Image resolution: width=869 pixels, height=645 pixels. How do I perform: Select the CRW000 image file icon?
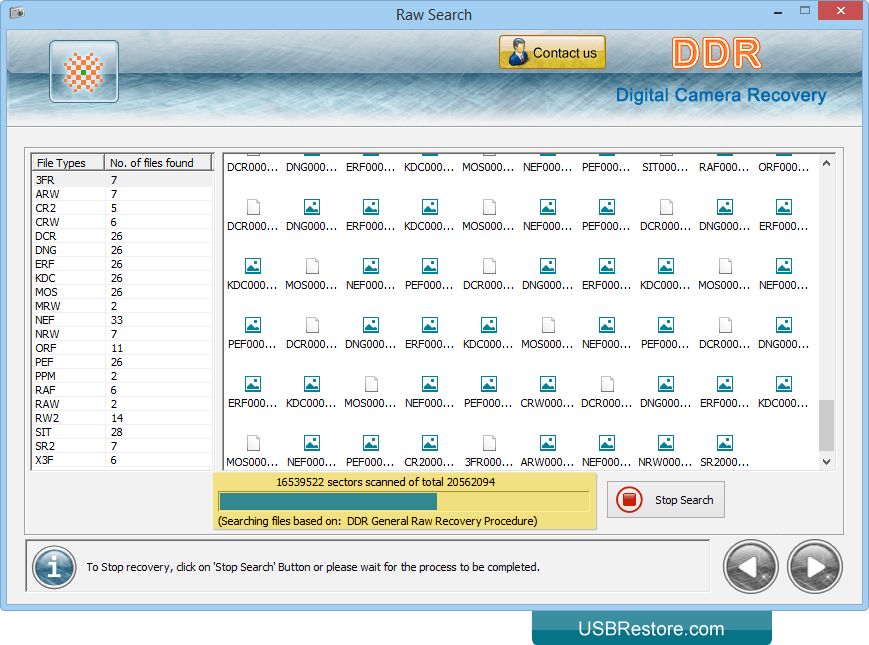[x=547, y=384]
